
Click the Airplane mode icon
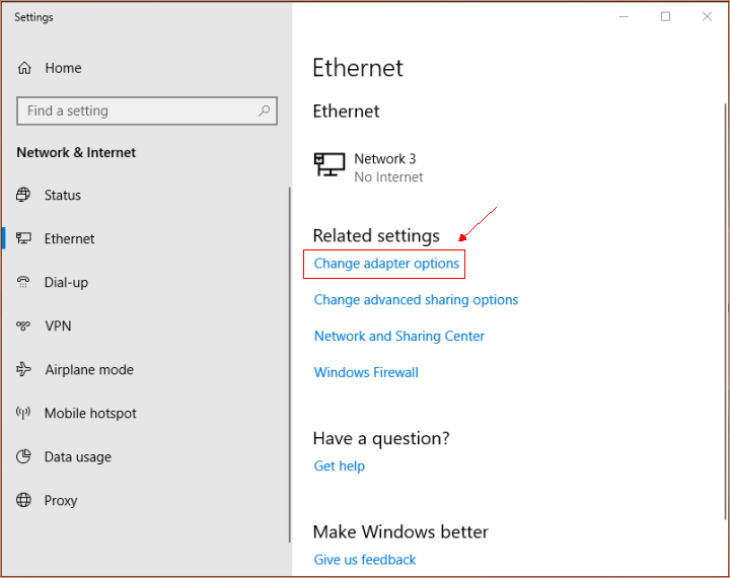pos(24,370)
